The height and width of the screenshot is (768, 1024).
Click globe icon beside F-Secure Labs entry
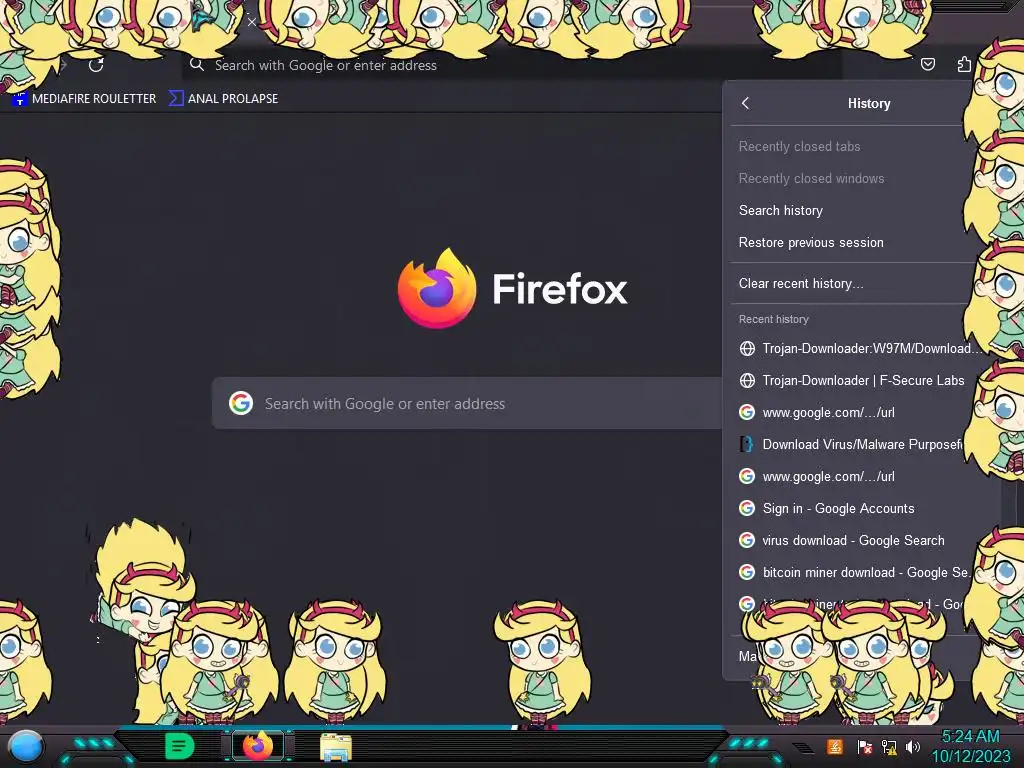pos(747,380)
